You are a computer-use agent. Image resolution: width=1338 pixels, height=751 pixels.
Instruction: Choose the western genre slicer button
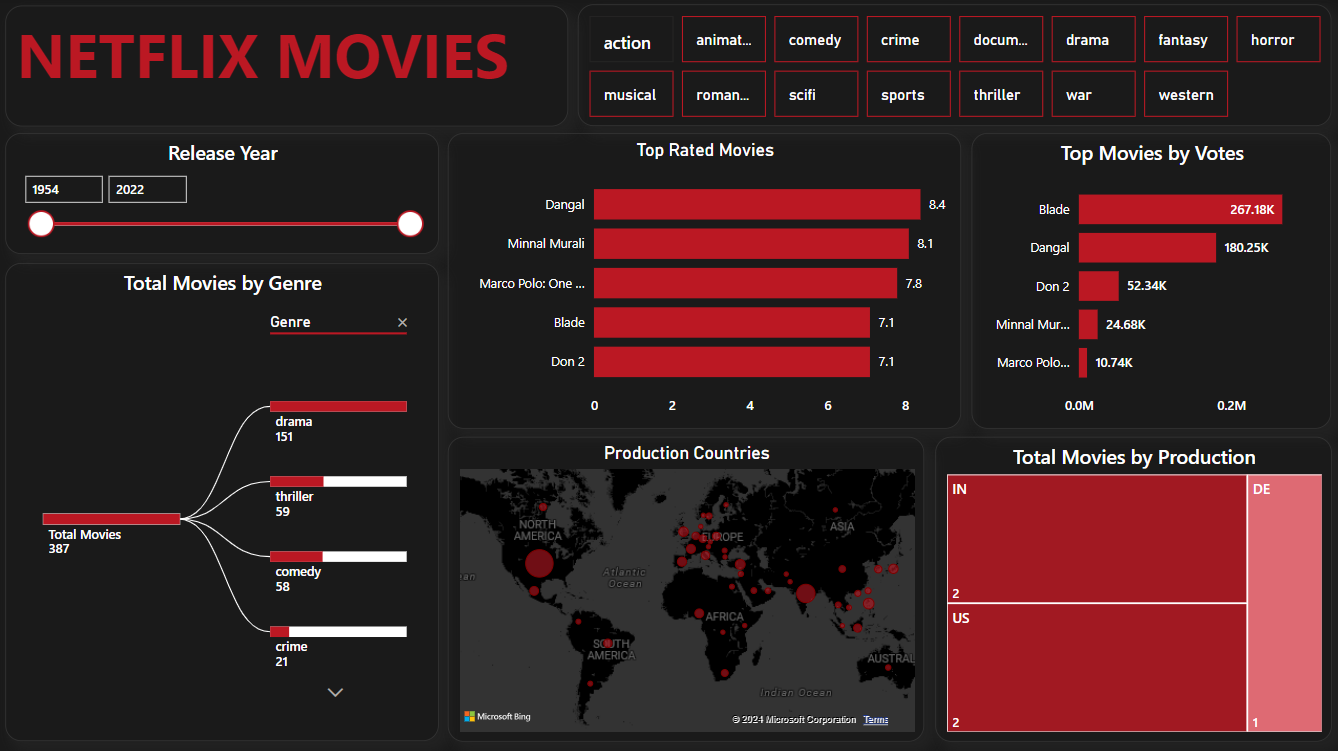pos(1185,95)
